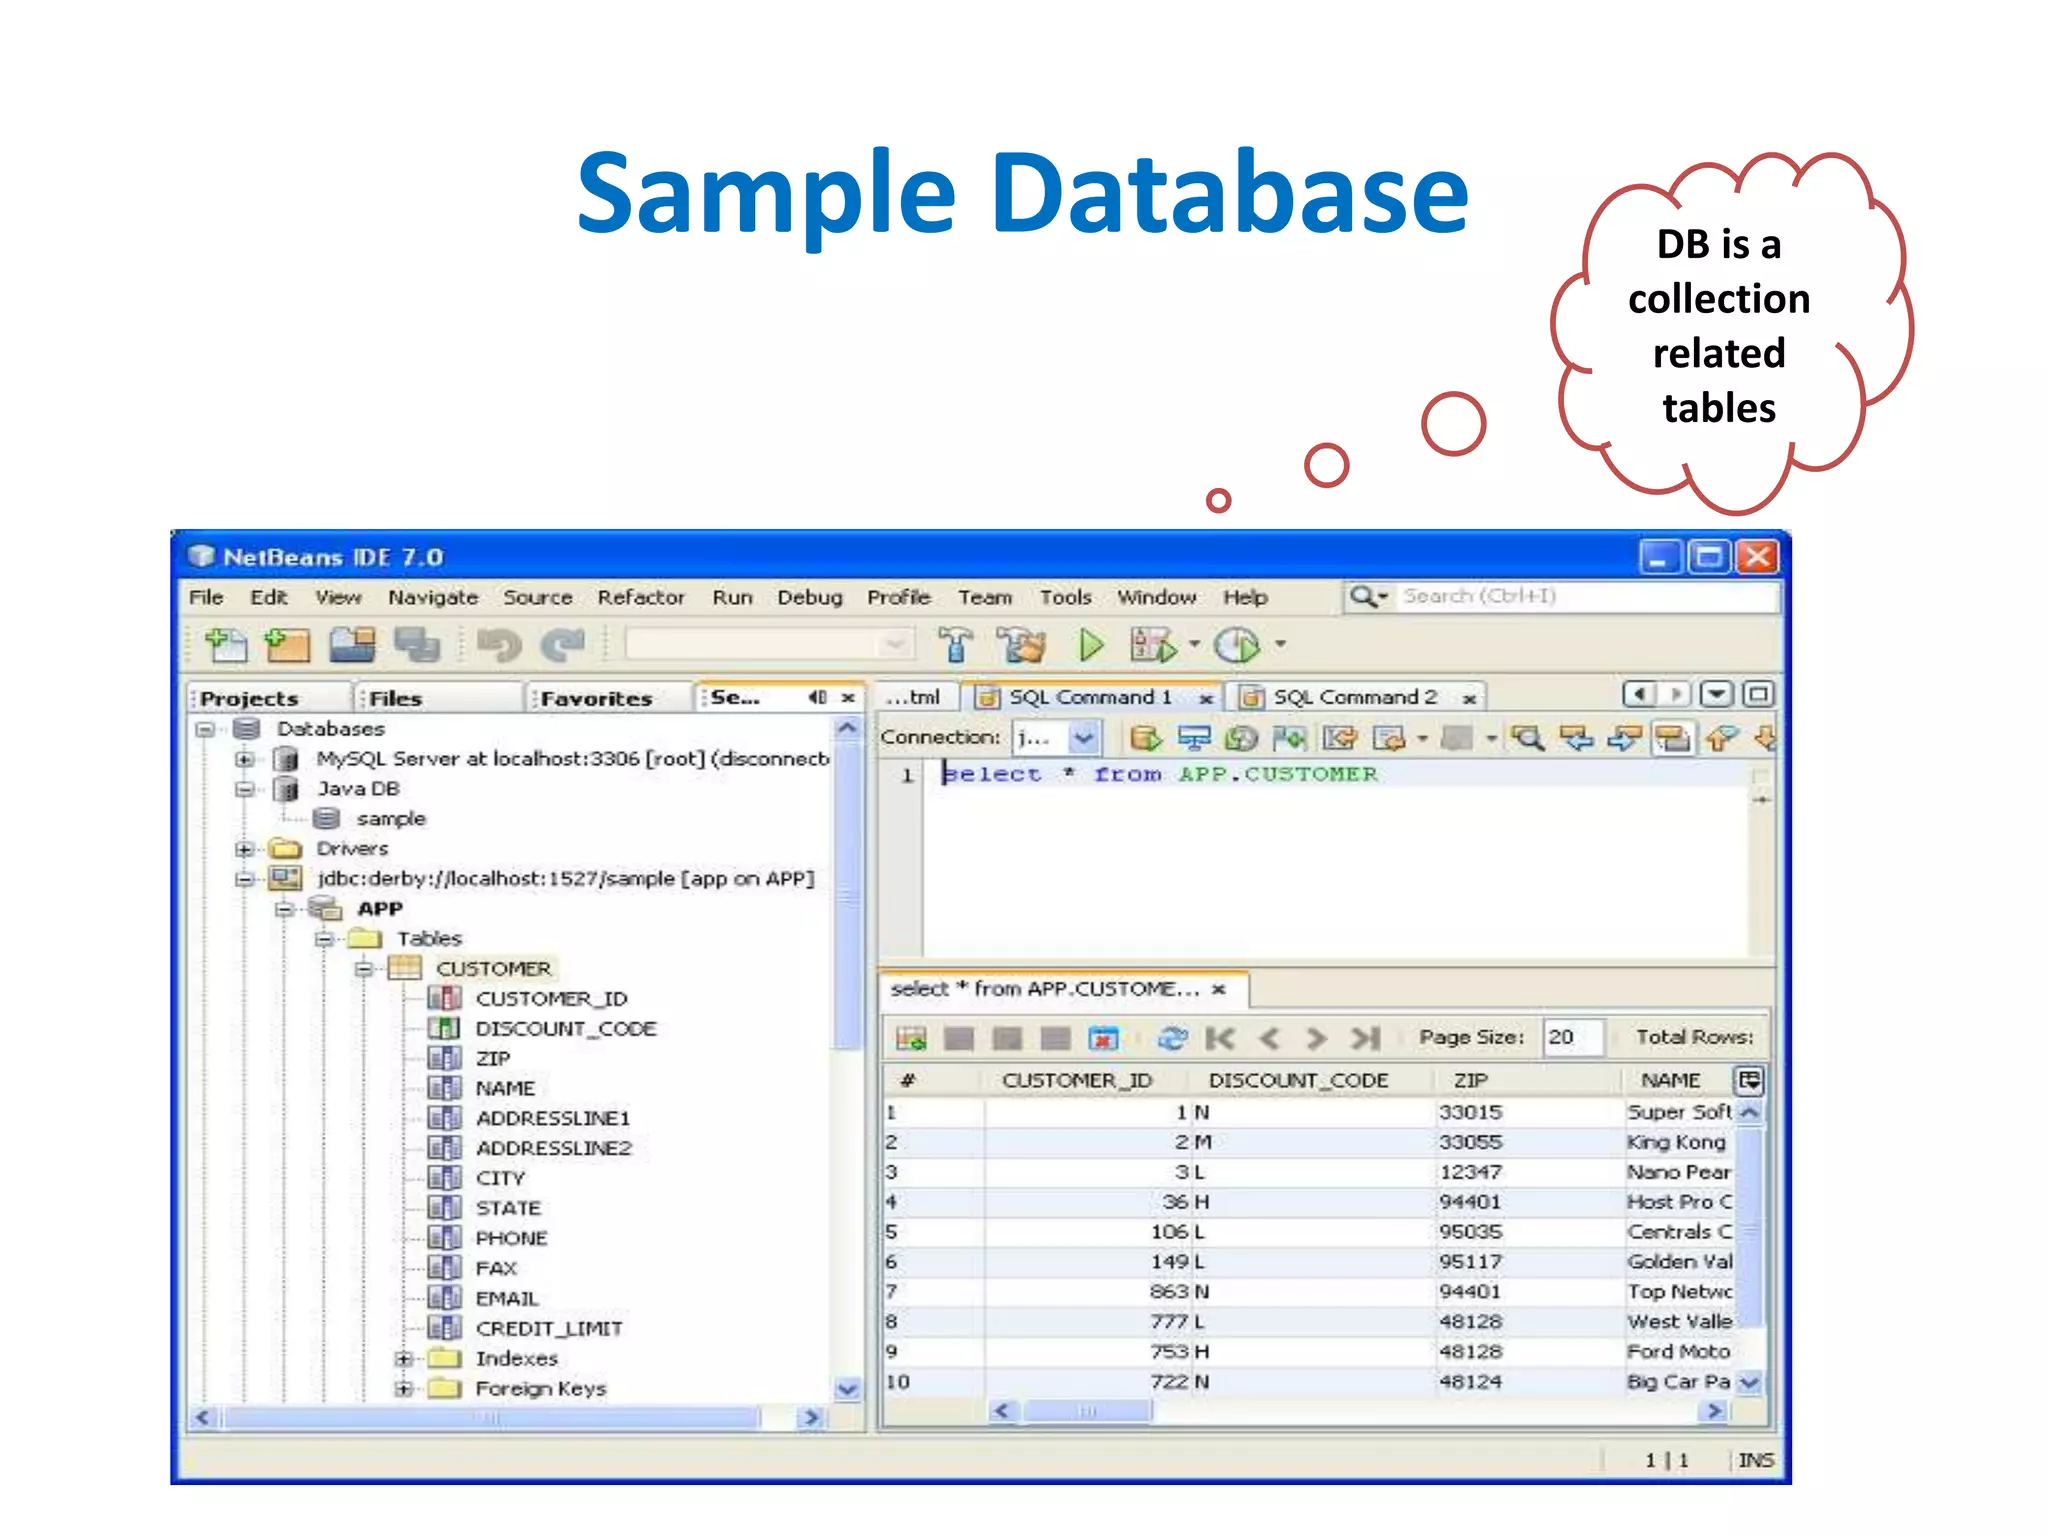Screen dimensions: 2048x1536
Task: Go to first page of results
Action: [1220, 1038]
